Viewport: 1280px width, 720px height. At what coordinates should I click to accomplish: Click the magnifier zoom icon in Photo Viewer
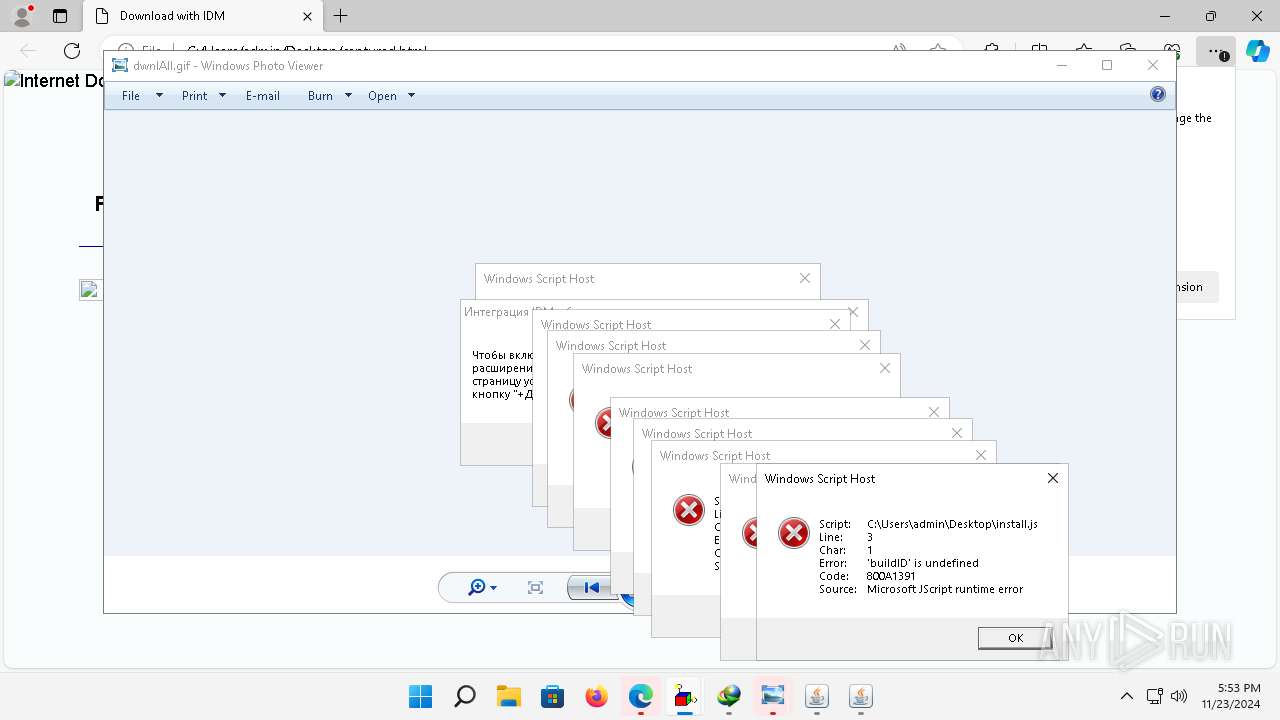(477, 587)
